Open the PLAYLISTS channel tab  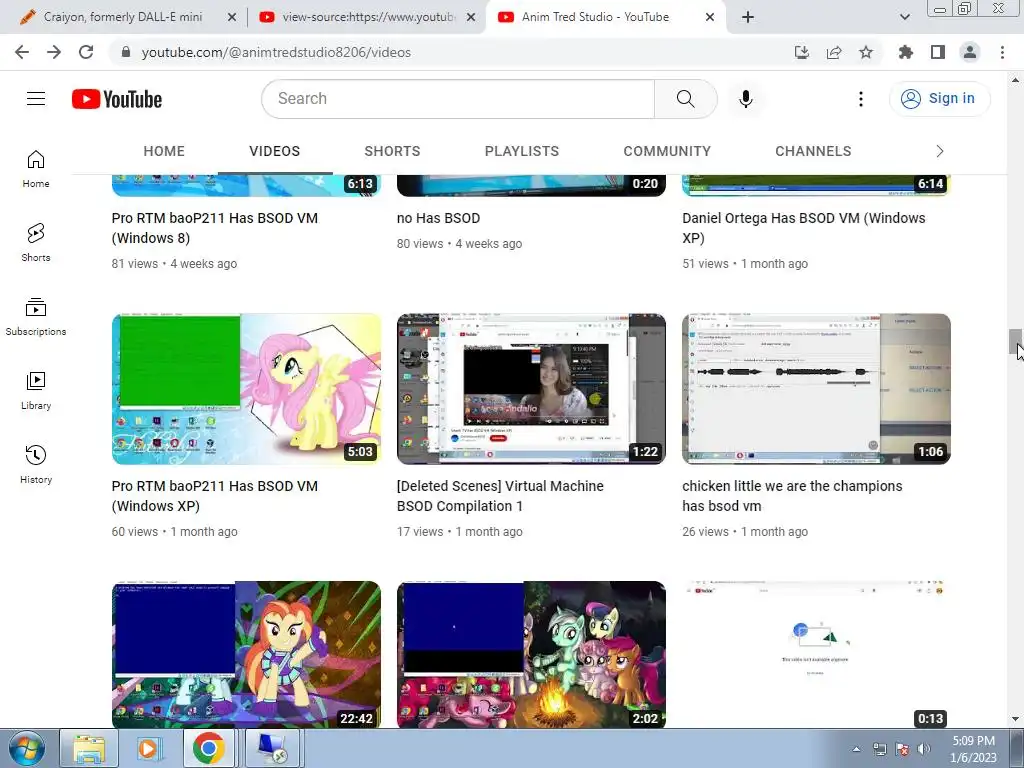pos(522,151)
